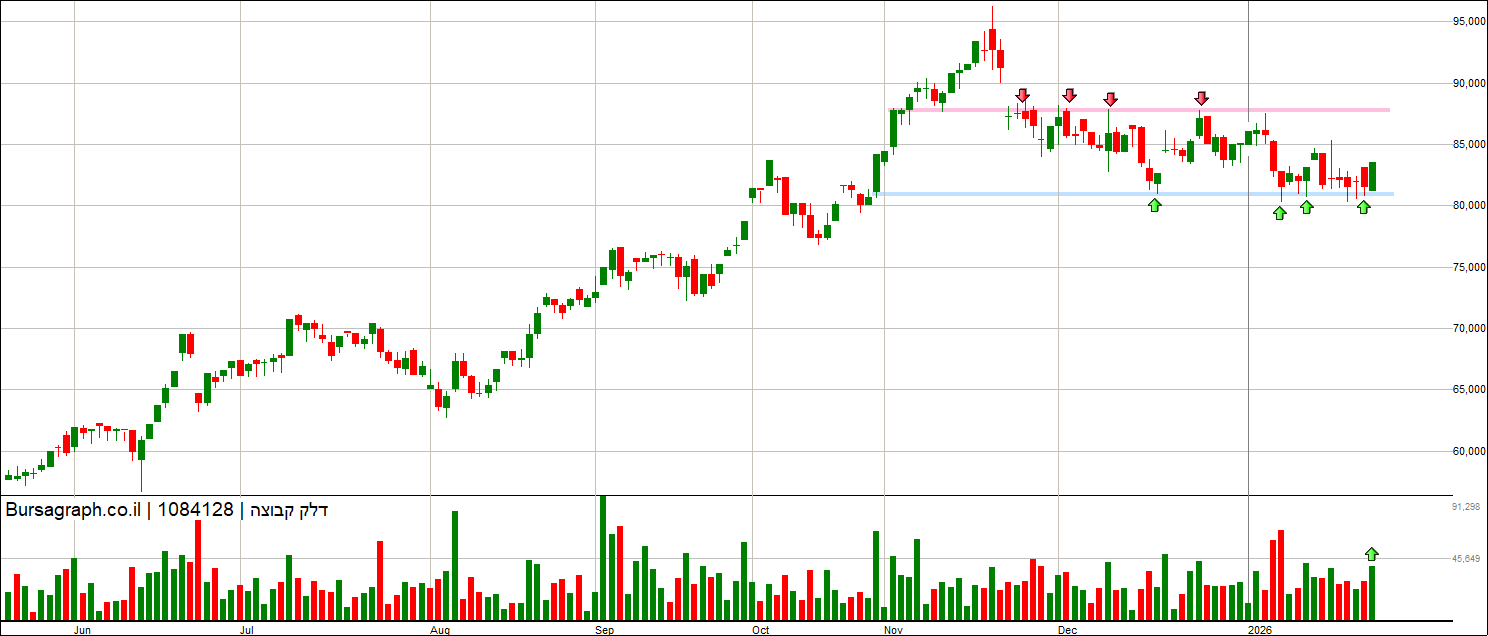Click the 75,000 price axis label
The height and width of the screenshot is (636, 1488).
tap(1470, 267)
